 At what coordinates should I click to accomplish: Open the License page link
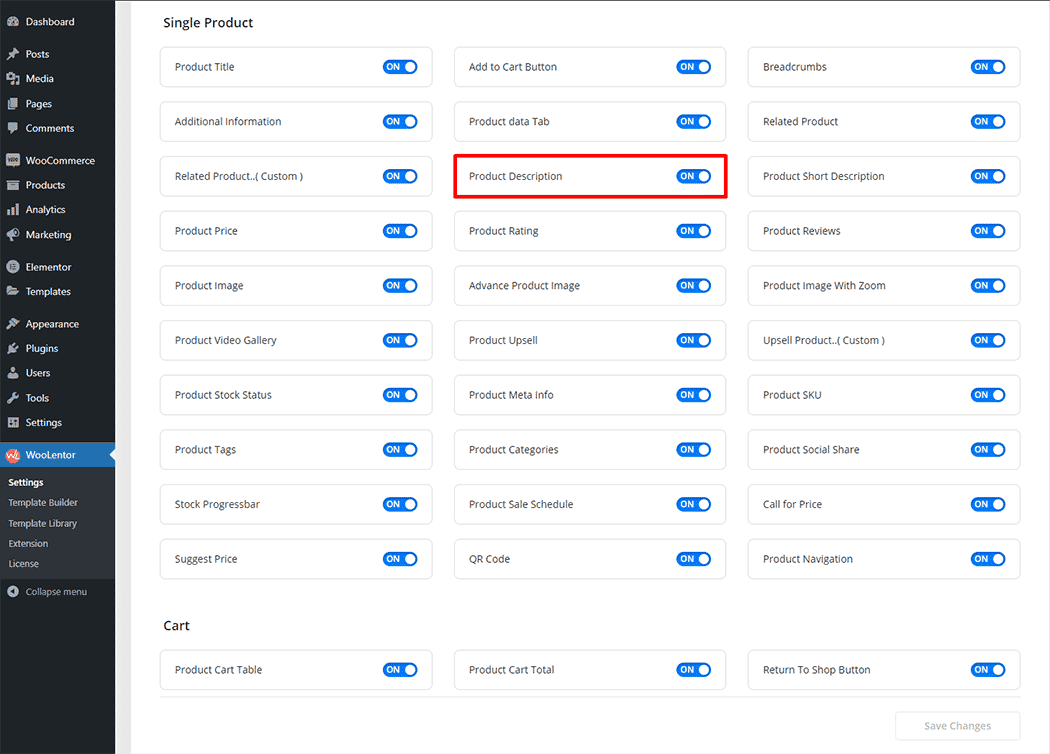click(x=23, y=564)
